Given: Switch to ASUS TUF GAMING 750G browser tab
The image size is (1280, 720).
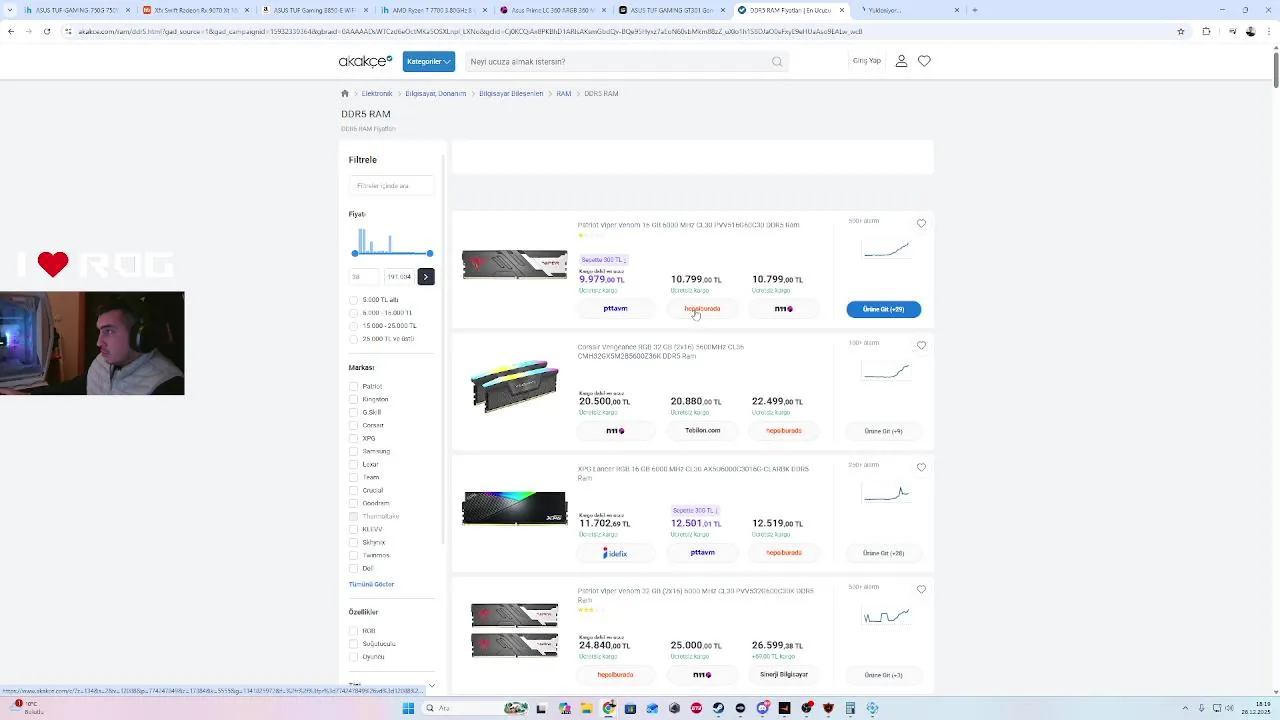Looking at the screenshot, I should point(76,10).
